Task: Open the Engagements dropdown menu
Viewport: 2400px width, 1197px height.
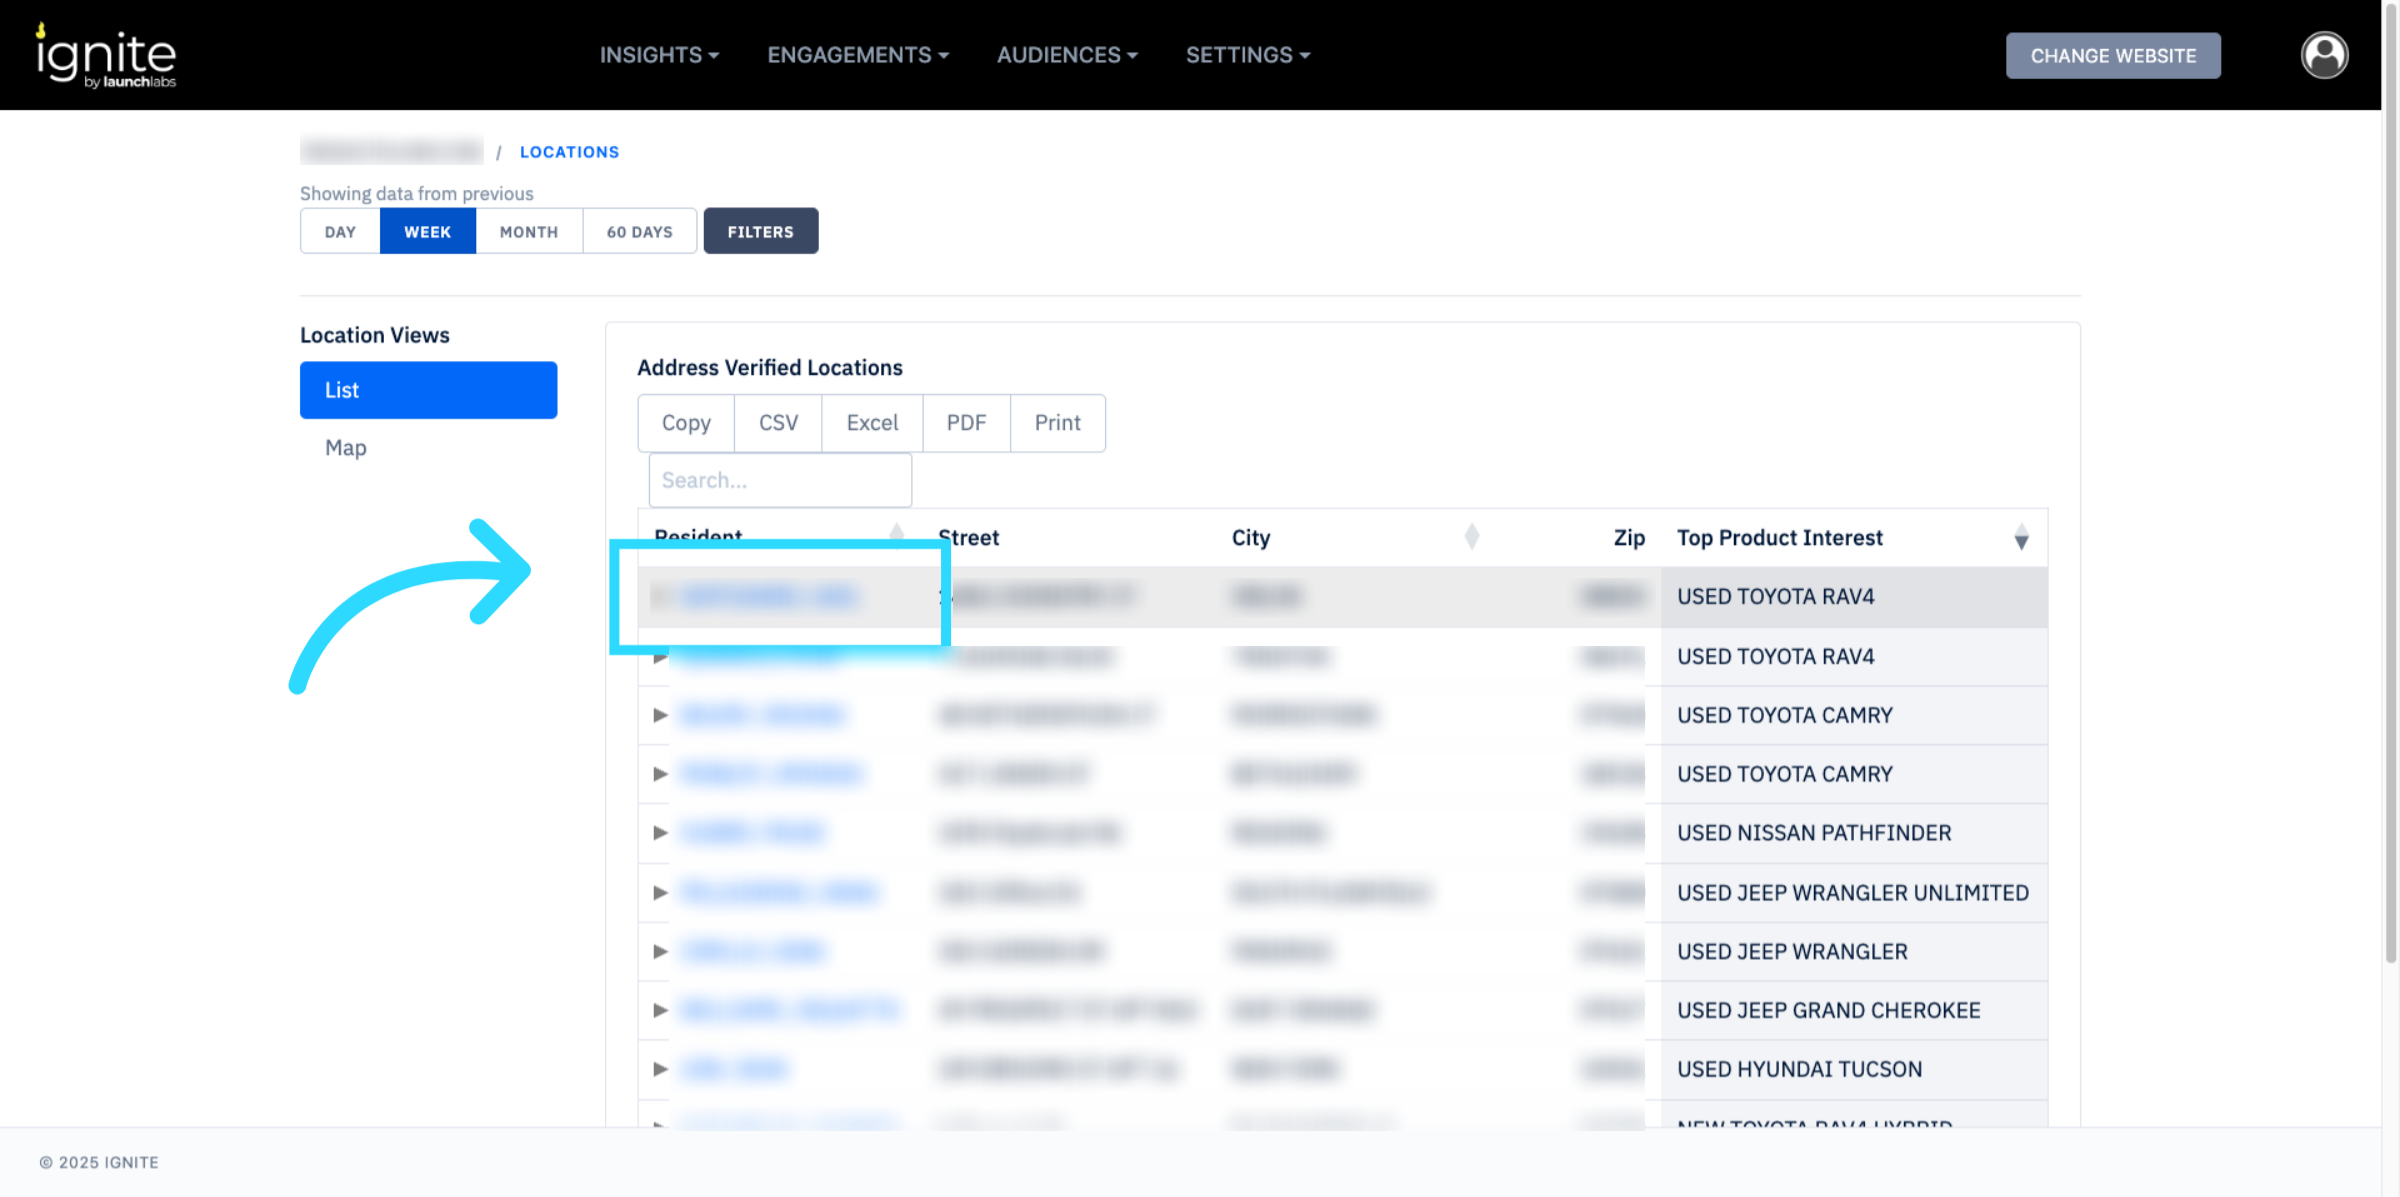Action: point(857,55)
